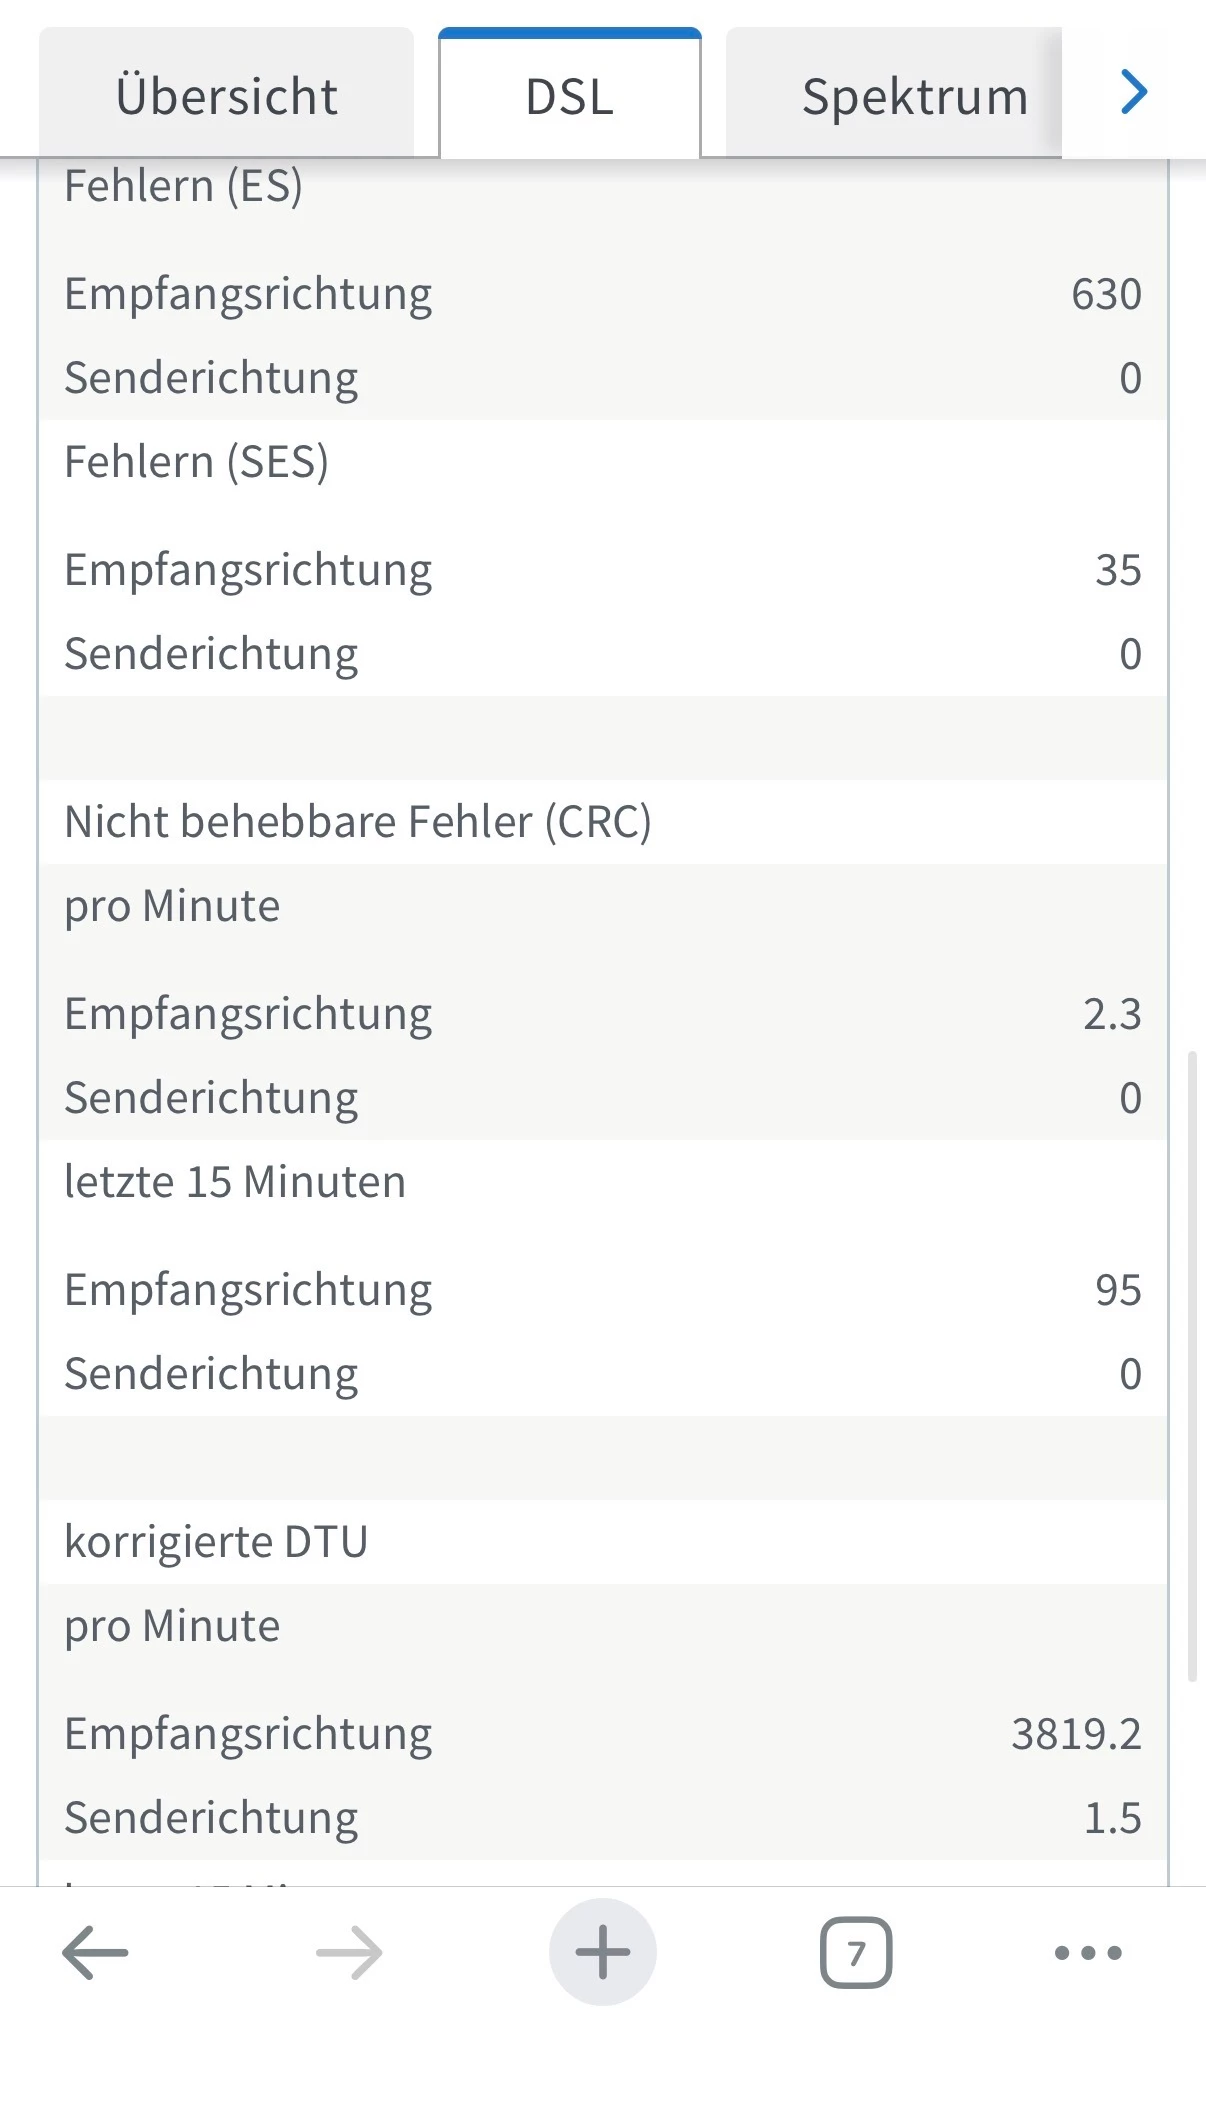
Task: Open the tab switcher showing 7
Action: (x=856, y=1951)
